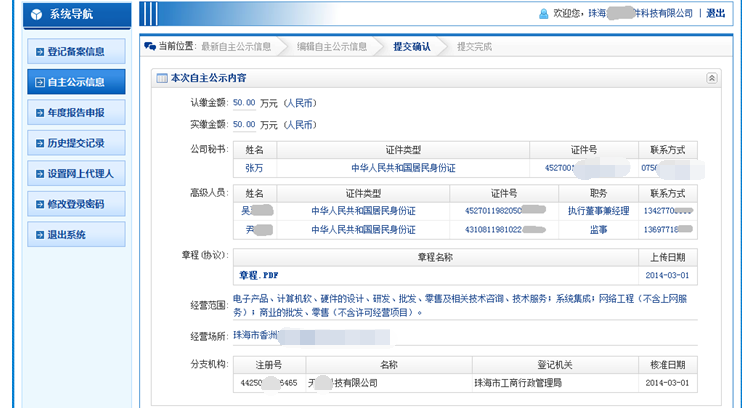747x414 pixels.
Task: Select the 提交确认 step
Action: (411, 46)
